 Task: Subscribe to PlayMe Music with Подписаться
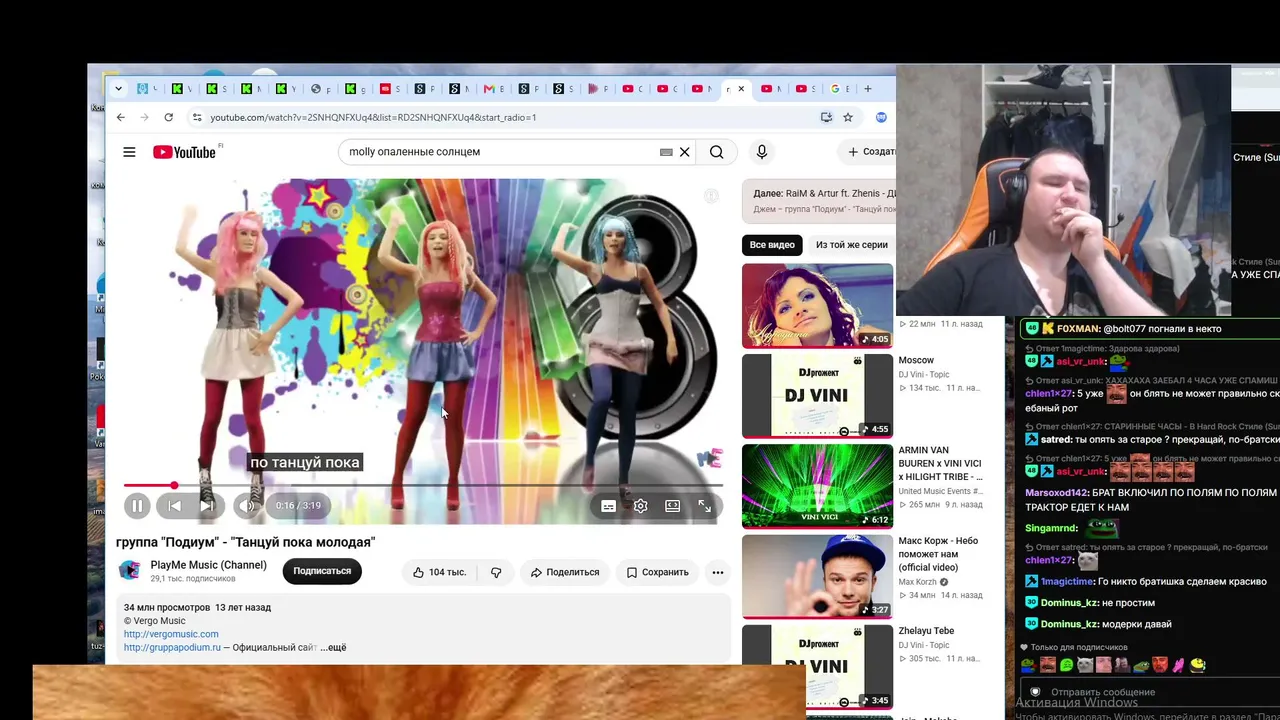[x=322, y=571]
